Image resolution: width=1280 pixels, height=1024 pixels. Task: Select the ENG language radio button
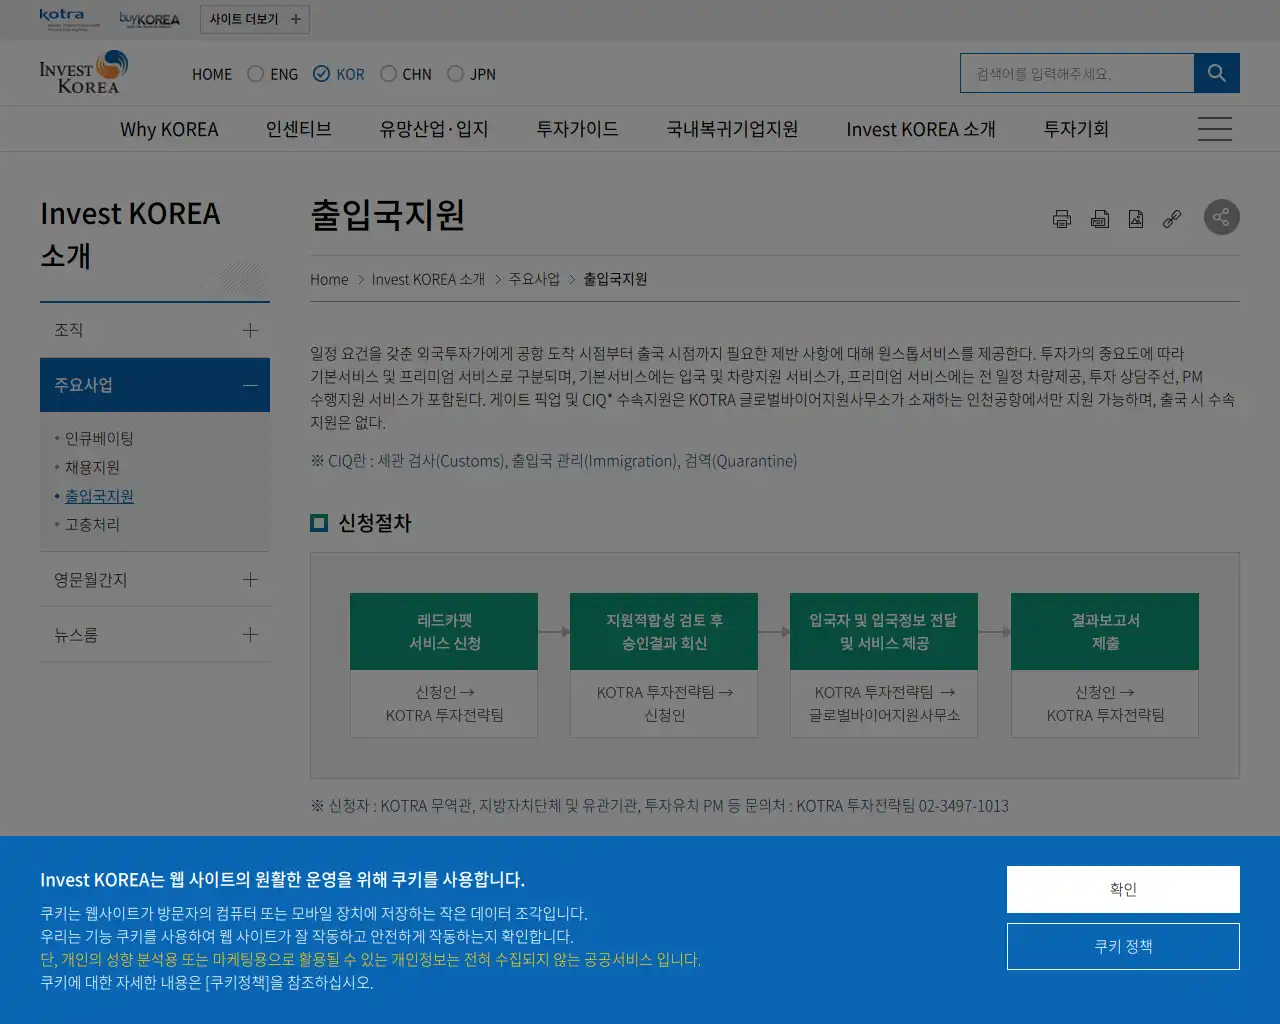pos(254,73)
